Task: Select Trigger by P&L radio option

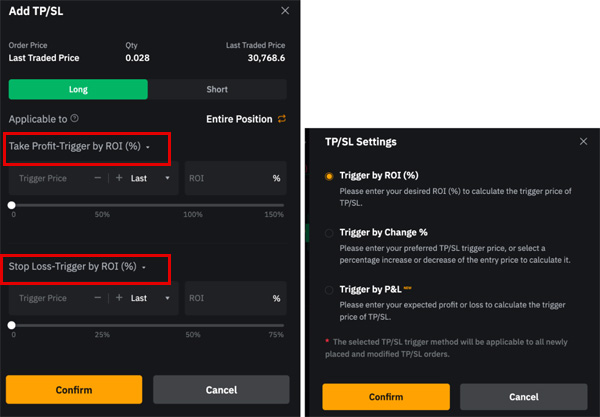Action: click(329, 290)
